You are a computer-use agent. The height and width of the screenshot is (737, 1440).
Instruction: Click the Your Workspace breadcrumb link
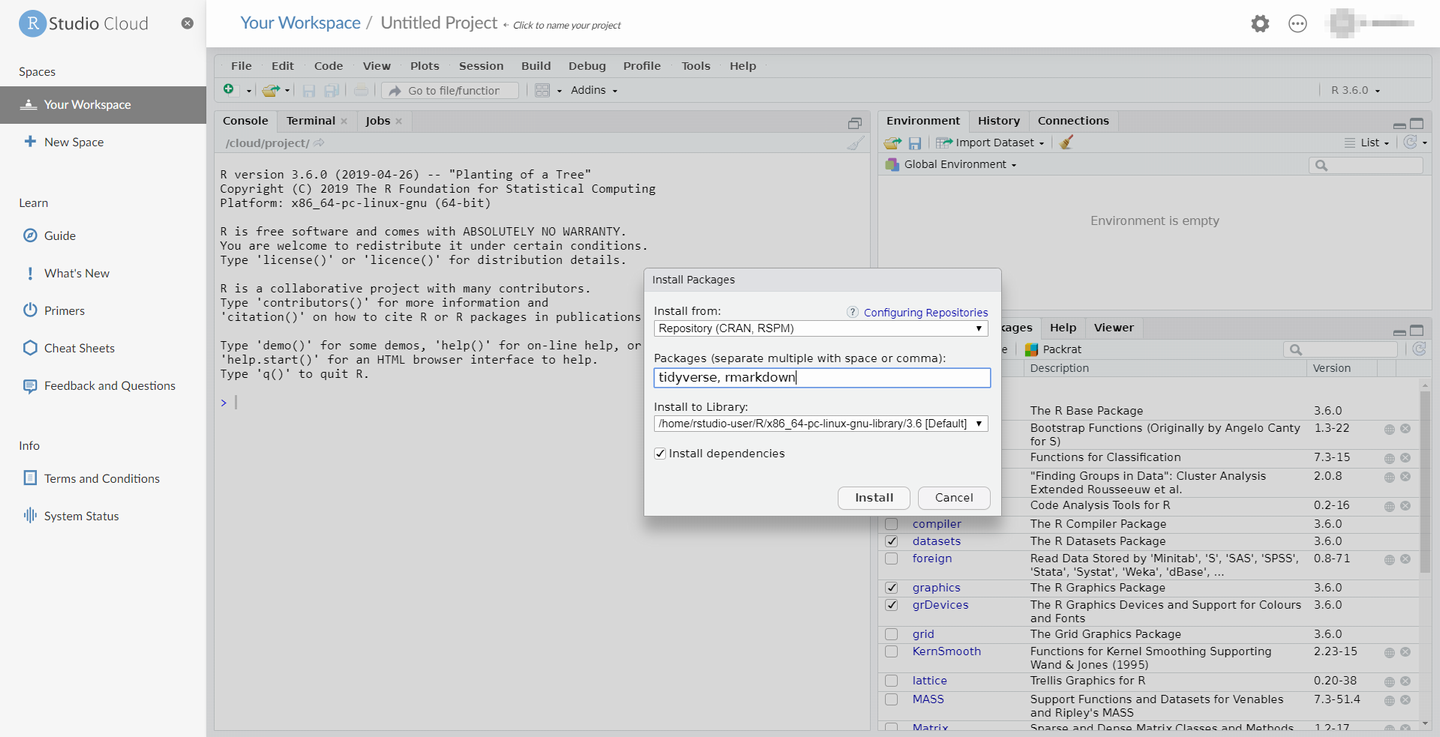click(300, 22)
